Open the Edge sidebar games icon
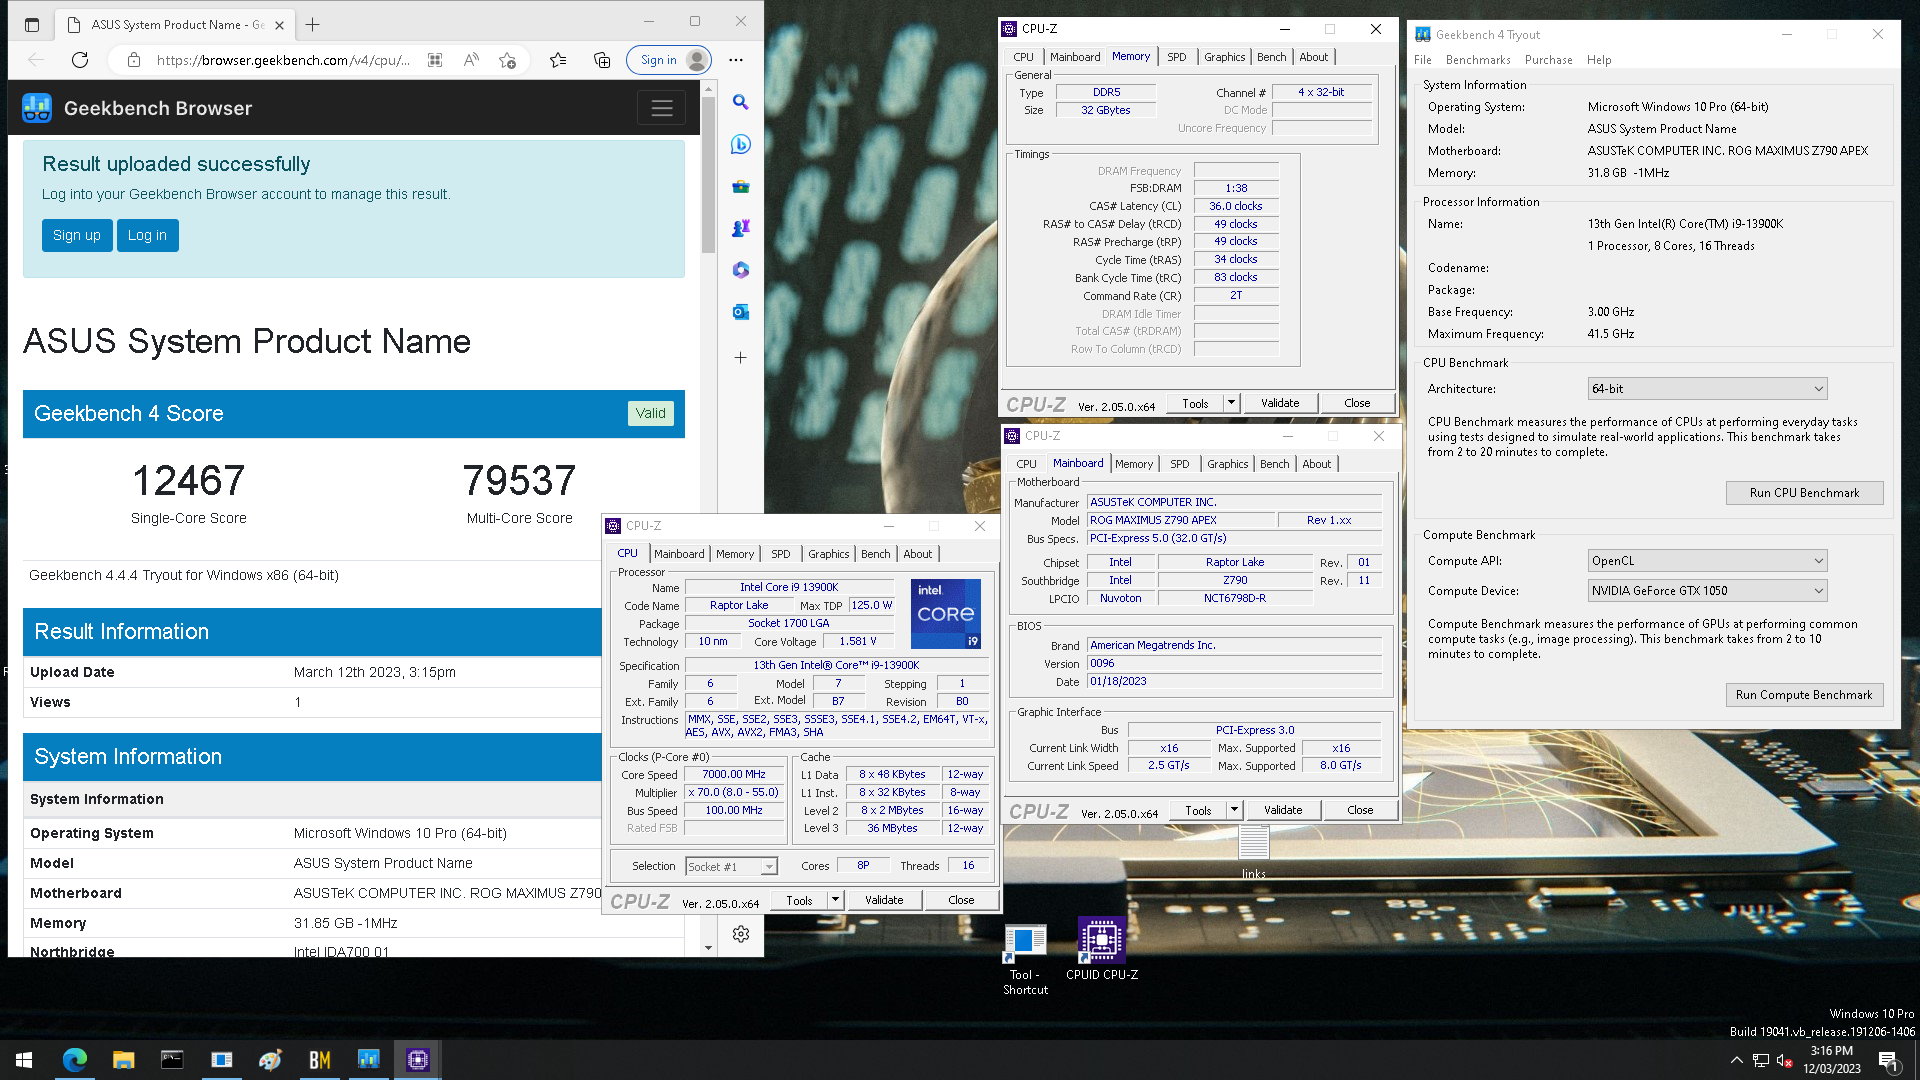 point(740,228)
